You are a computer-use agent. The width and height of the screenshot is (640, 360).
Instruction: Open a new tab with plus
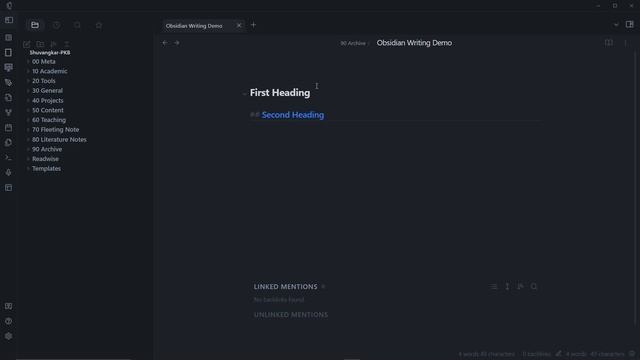pyautogui.click(x=253, y=25)
